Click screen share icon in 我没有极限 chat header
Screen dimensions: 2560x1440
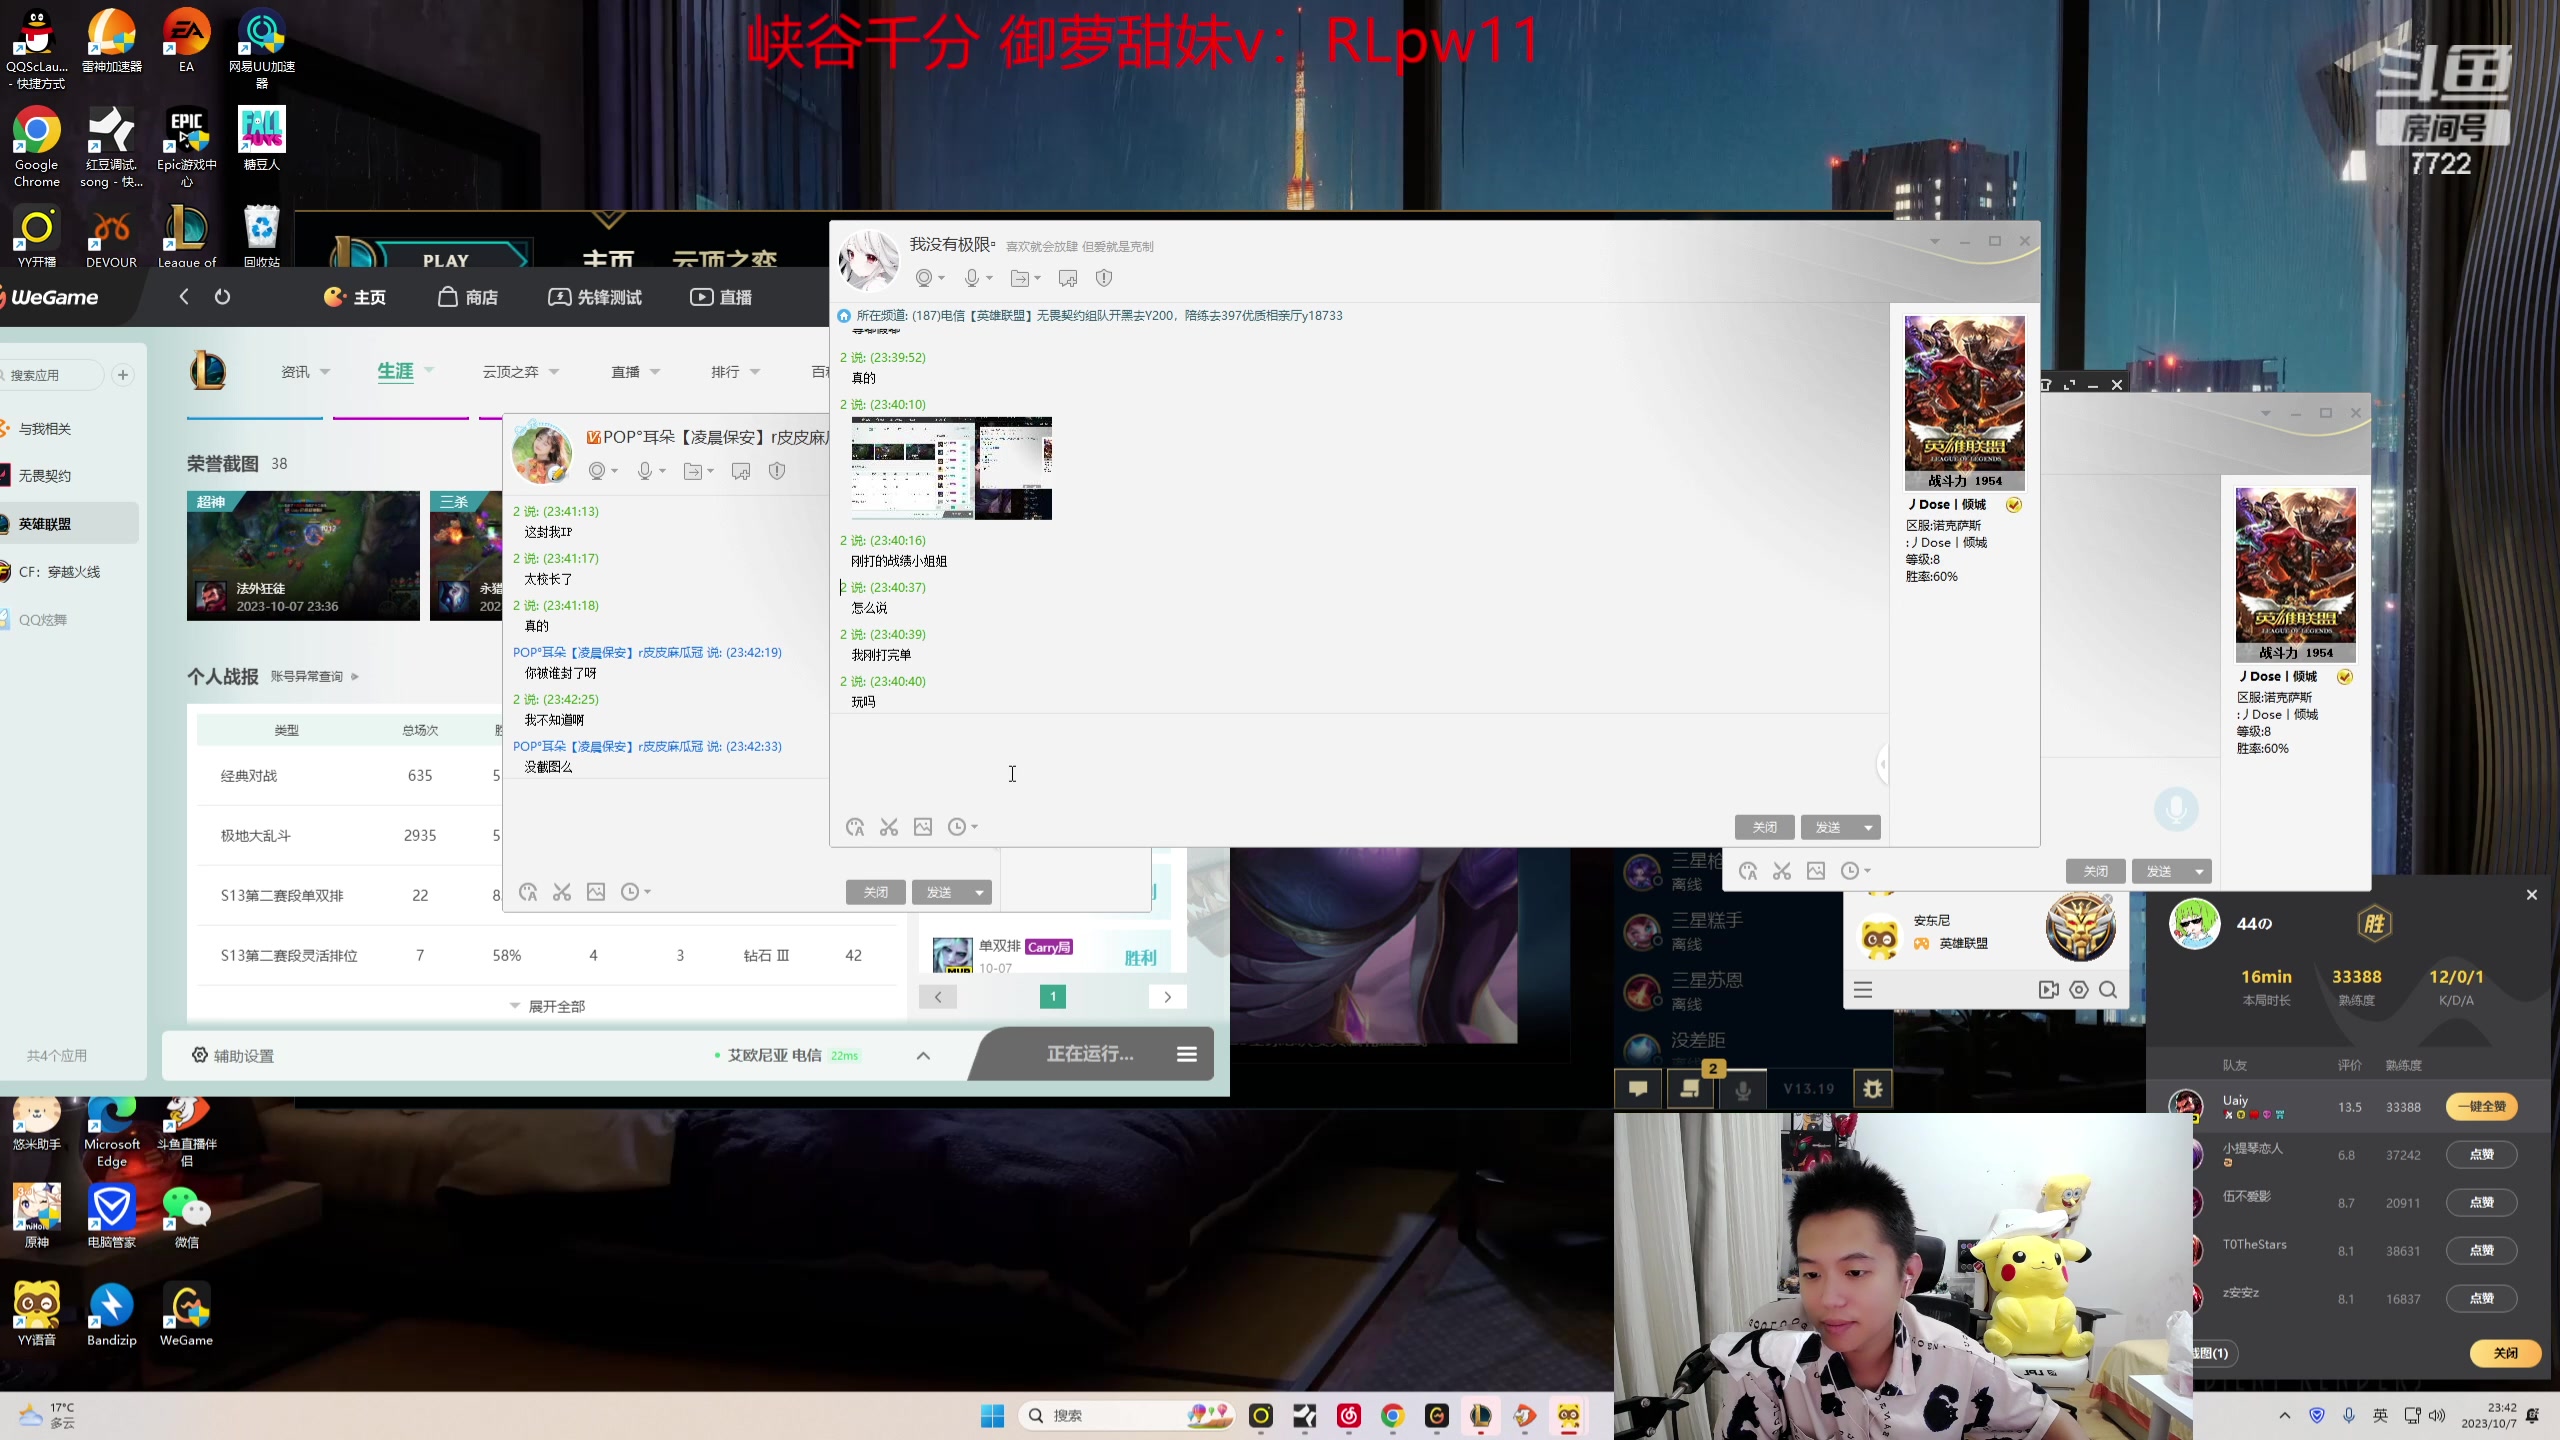(1068, 278)
